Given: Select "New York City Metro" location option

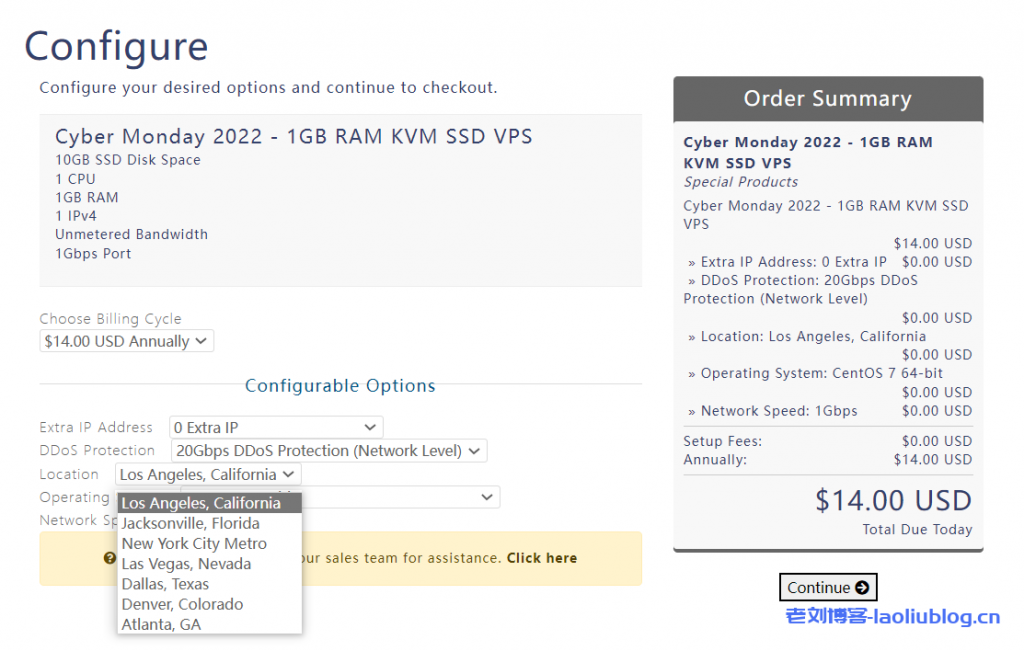Looking at the screenshot, I should [194, 543].
